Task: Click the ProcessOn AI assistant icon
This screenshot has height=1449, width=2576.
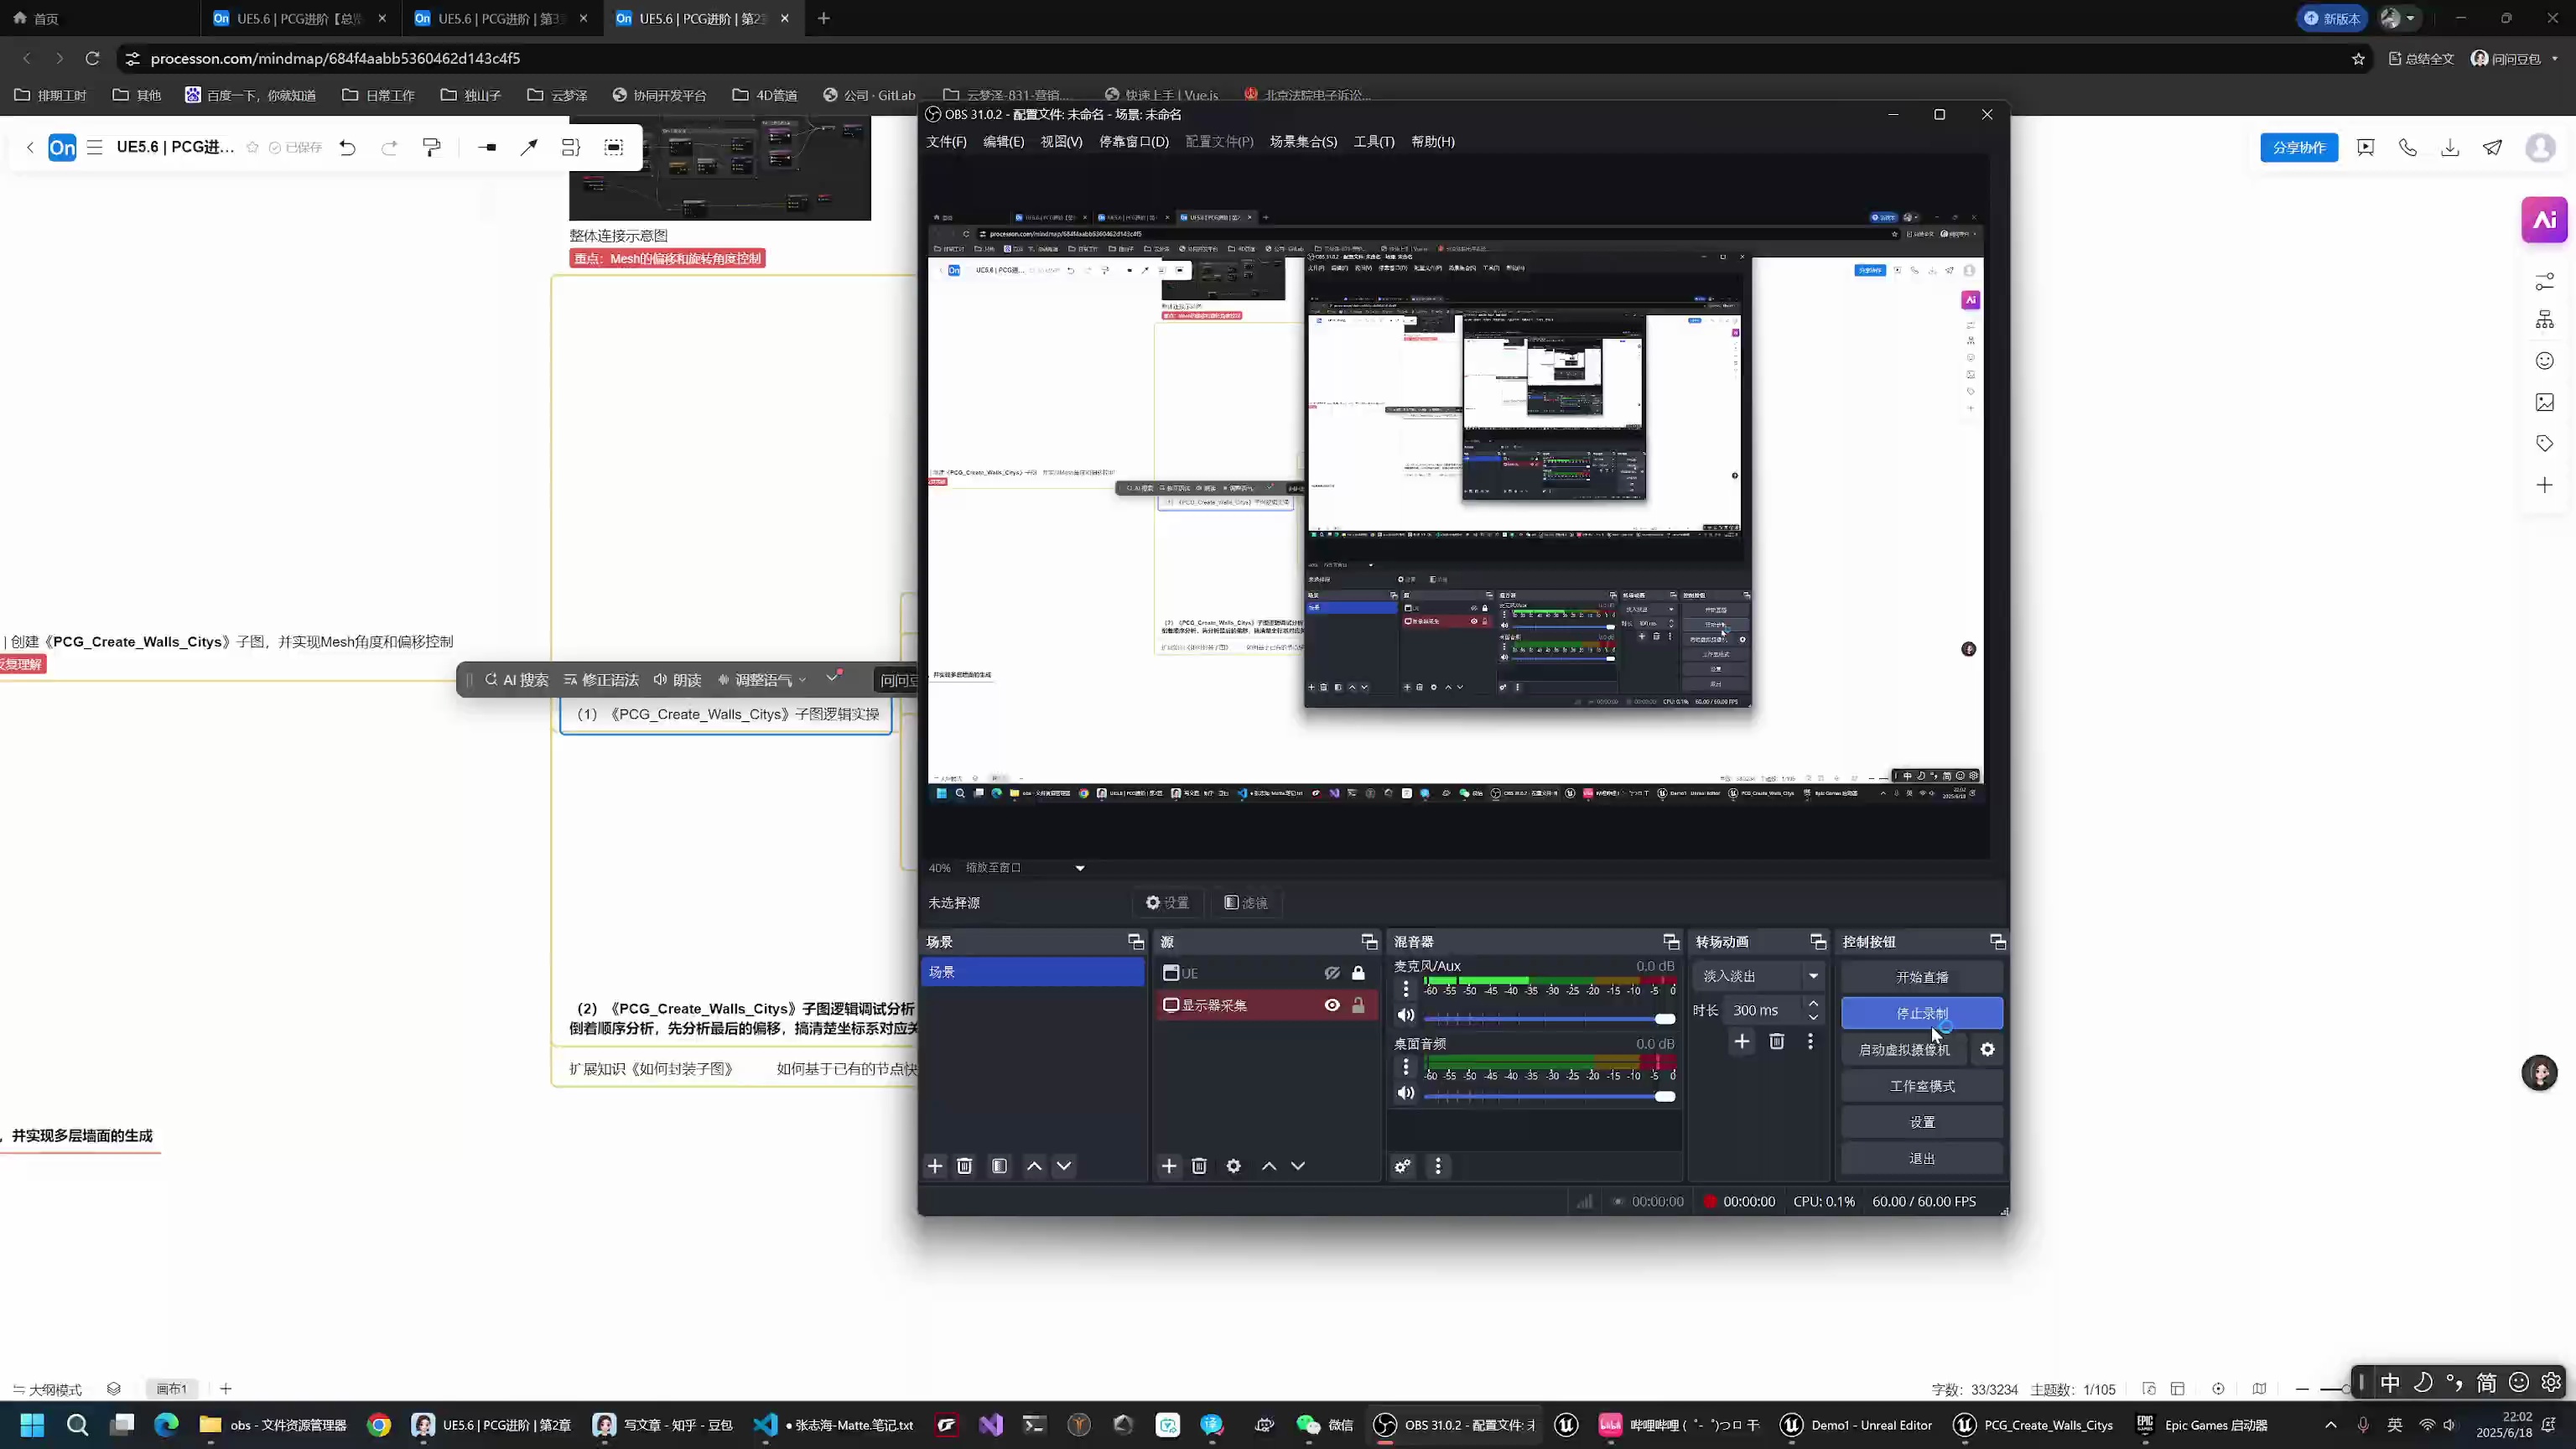Action: point(2544,220)
